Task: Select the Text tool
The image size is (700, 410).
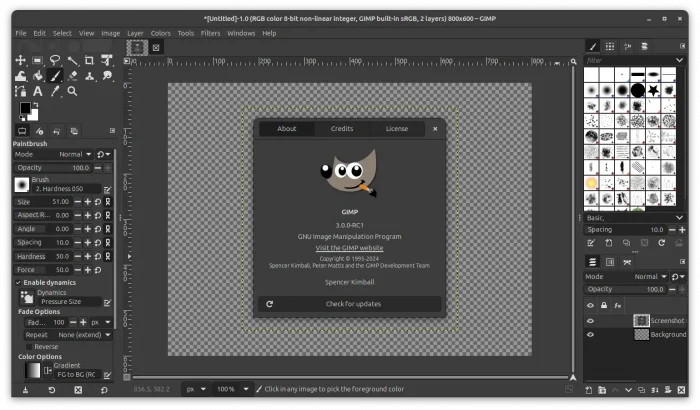Action: (38, 92)
